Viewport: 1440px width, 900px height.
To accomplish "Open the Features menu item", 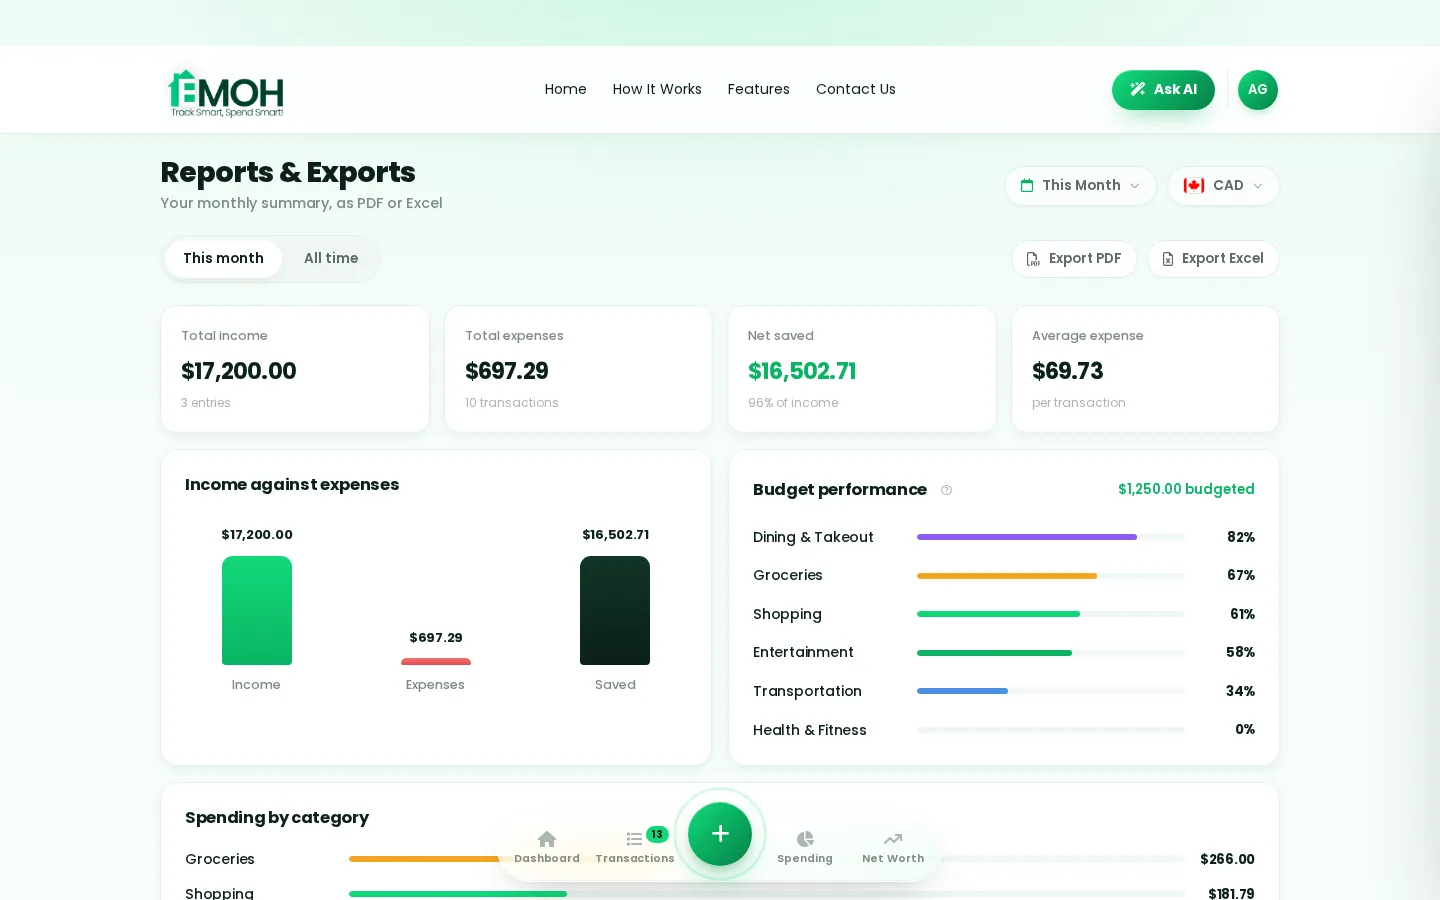I will (758, 89).
